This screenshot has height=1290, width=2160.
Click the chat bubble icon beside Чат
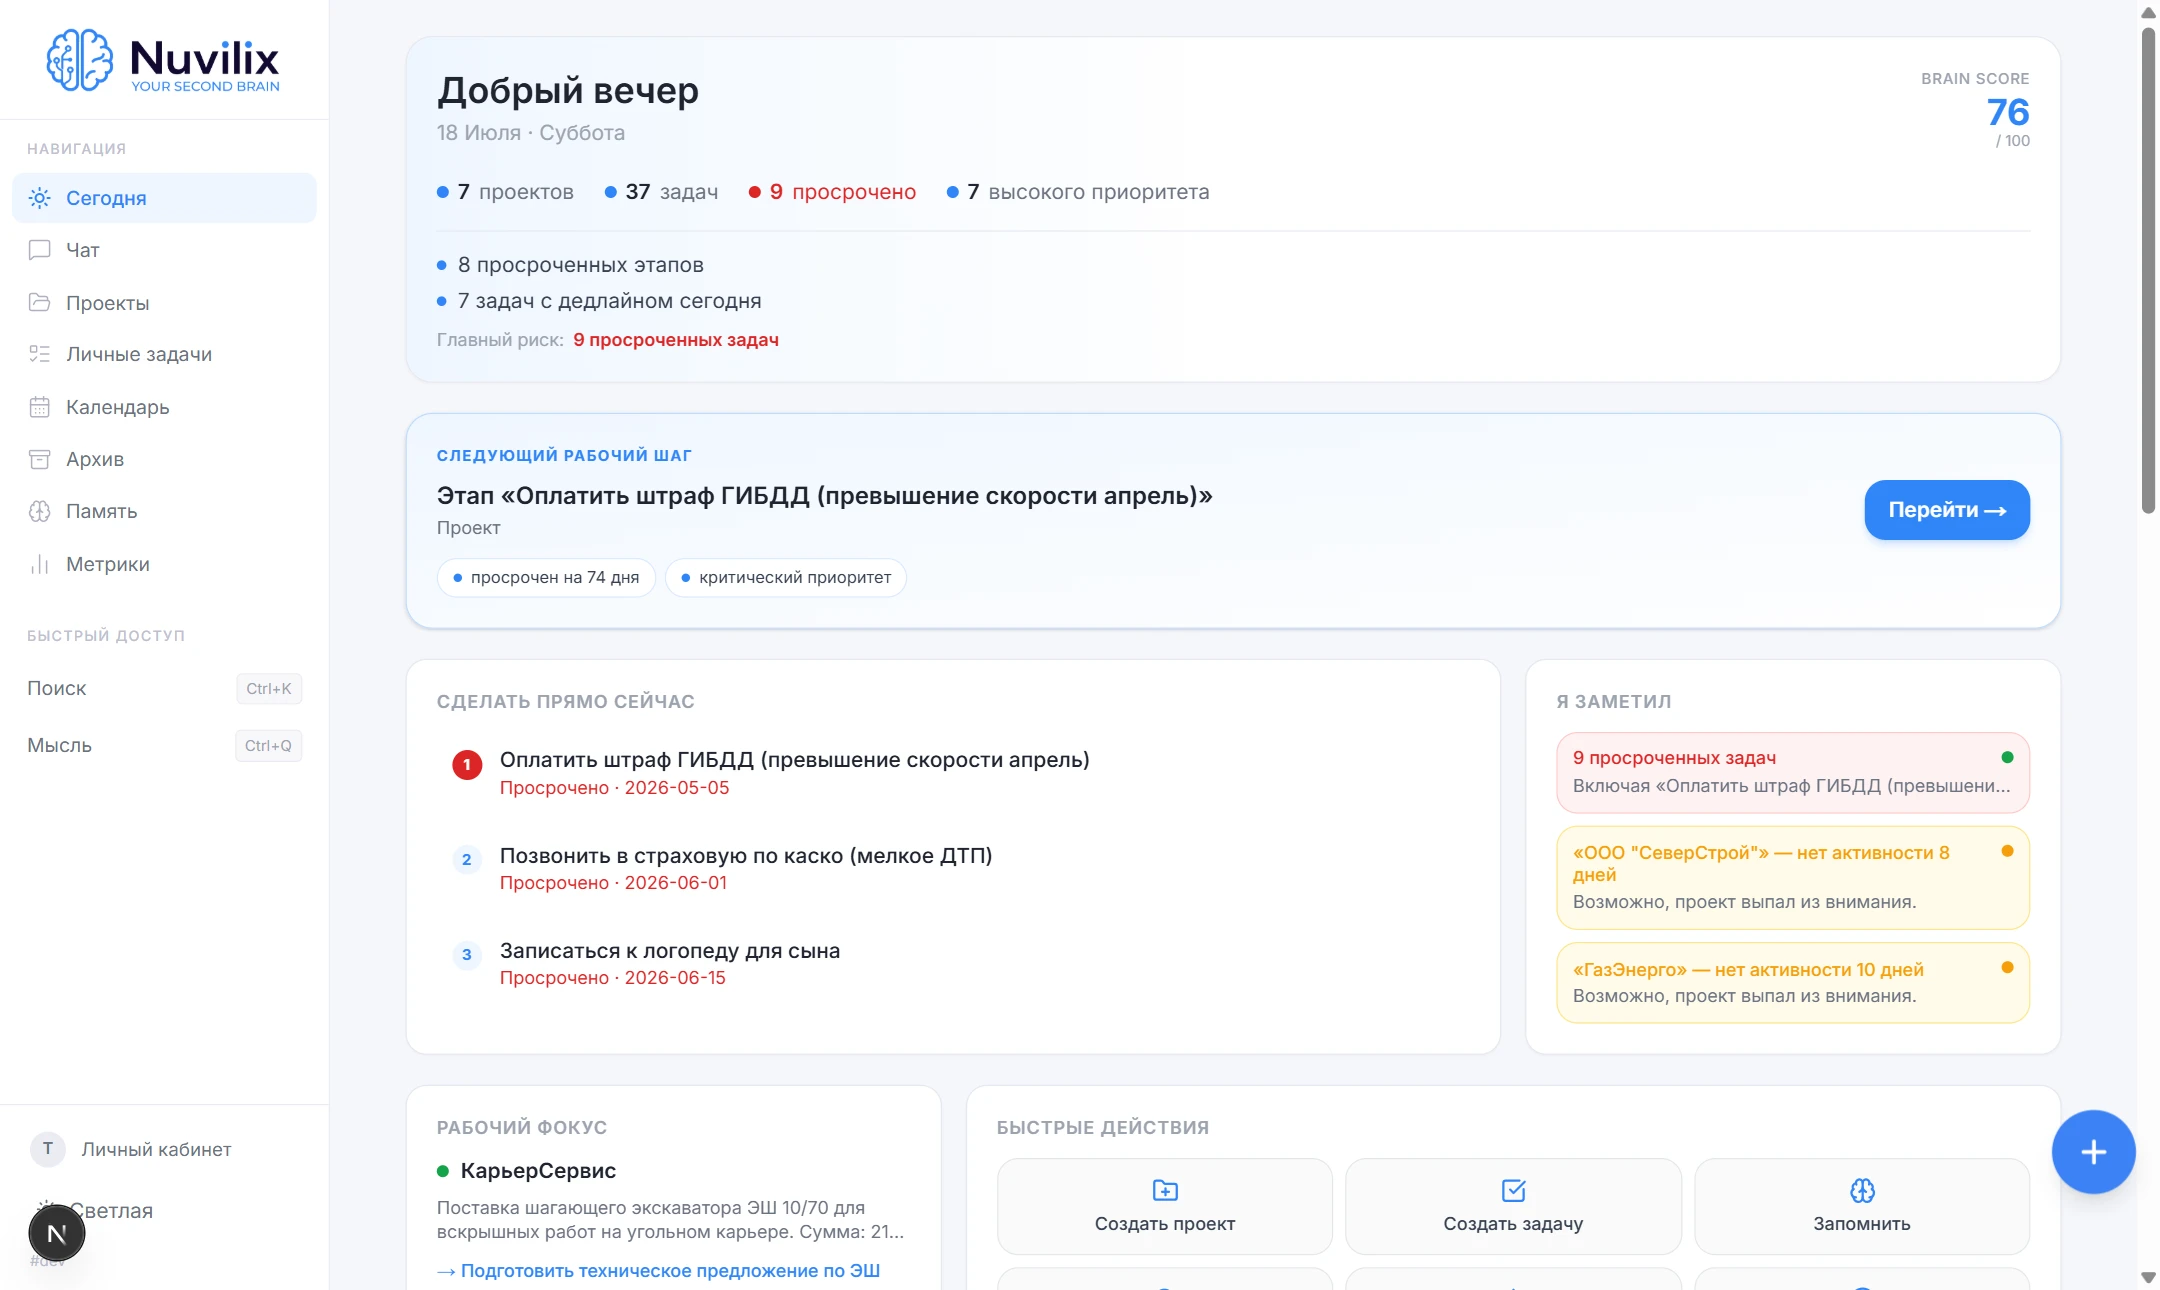(39, 250)
